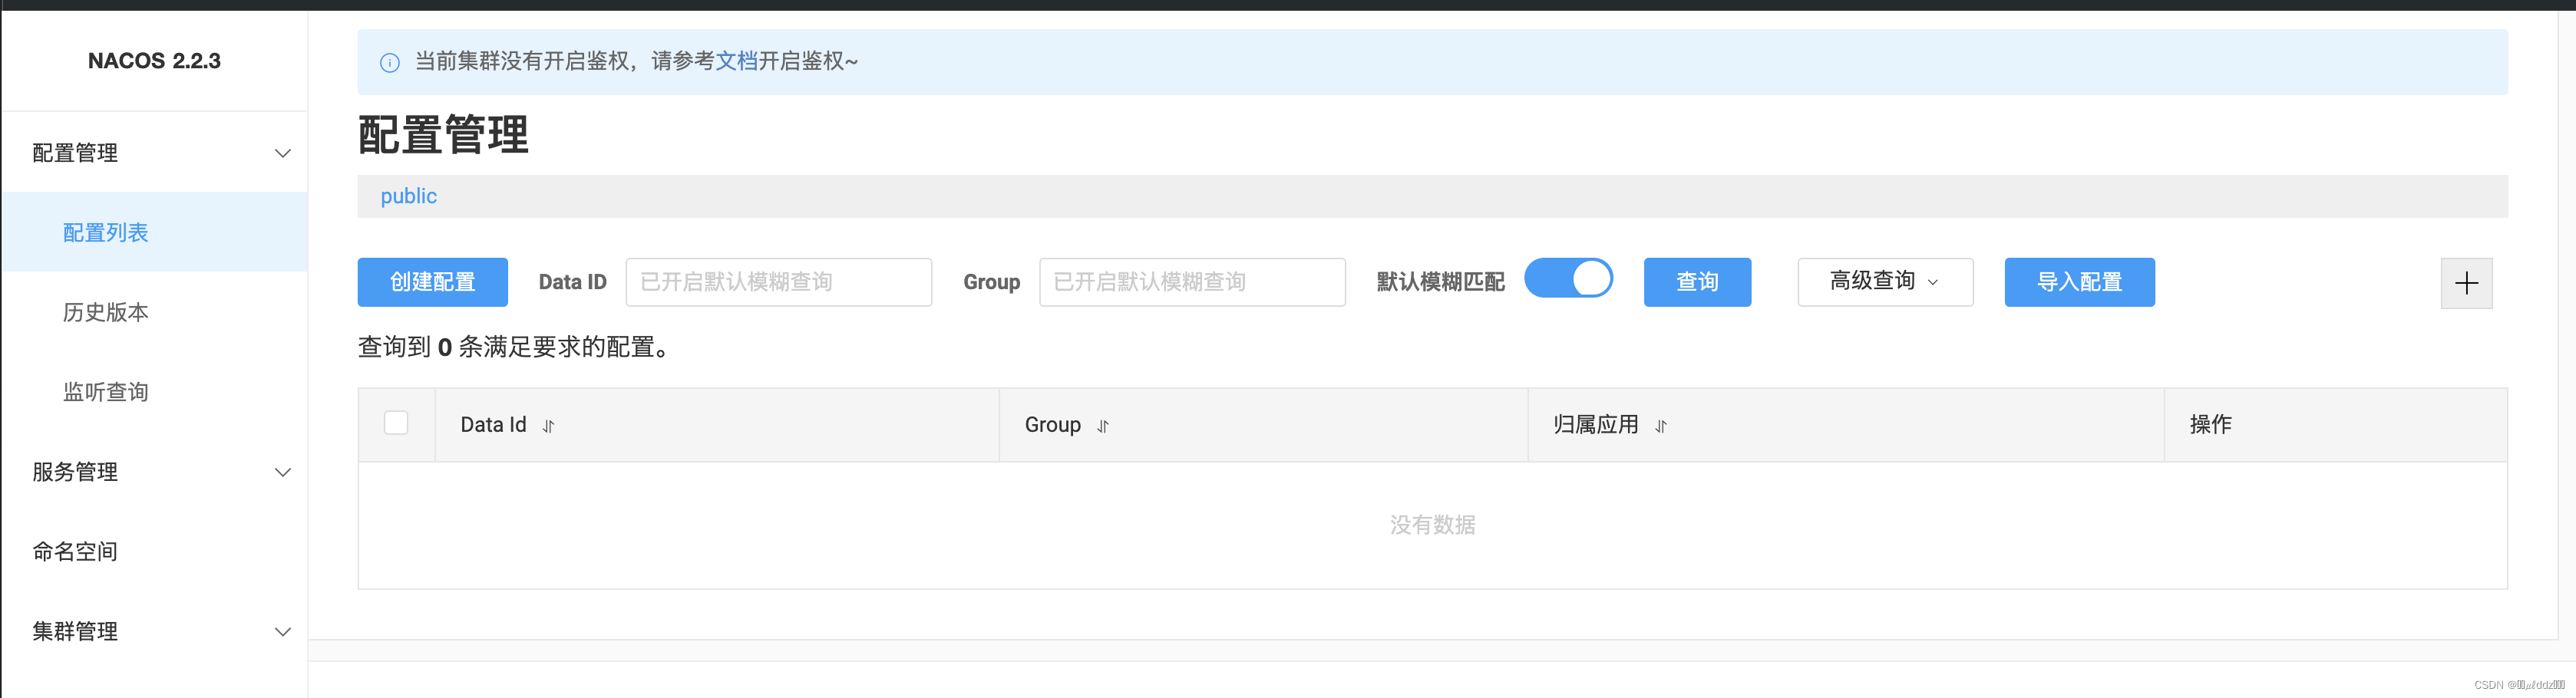Collapse the 配置管理 sidebar menu
The image size is (2576, 698).
click(x=155, y=153)
